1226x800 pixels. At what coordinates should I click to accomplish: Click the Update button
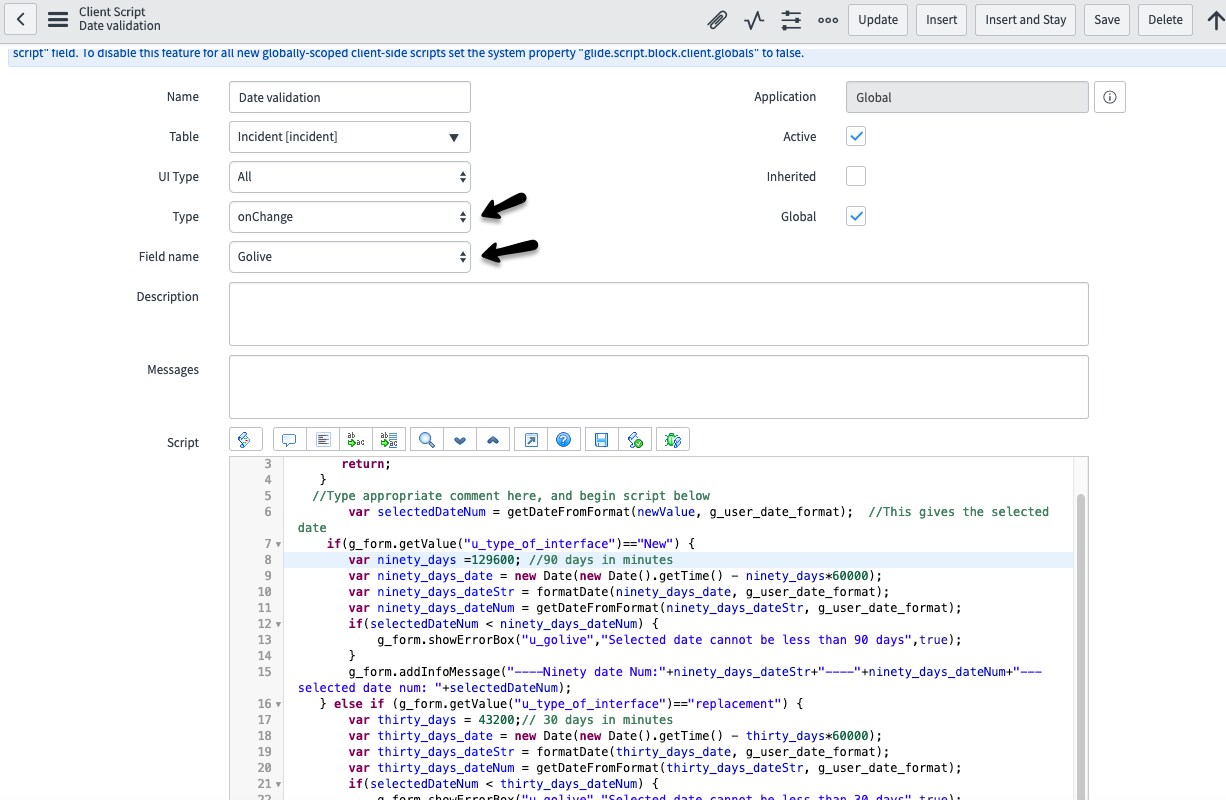point(877,19)
